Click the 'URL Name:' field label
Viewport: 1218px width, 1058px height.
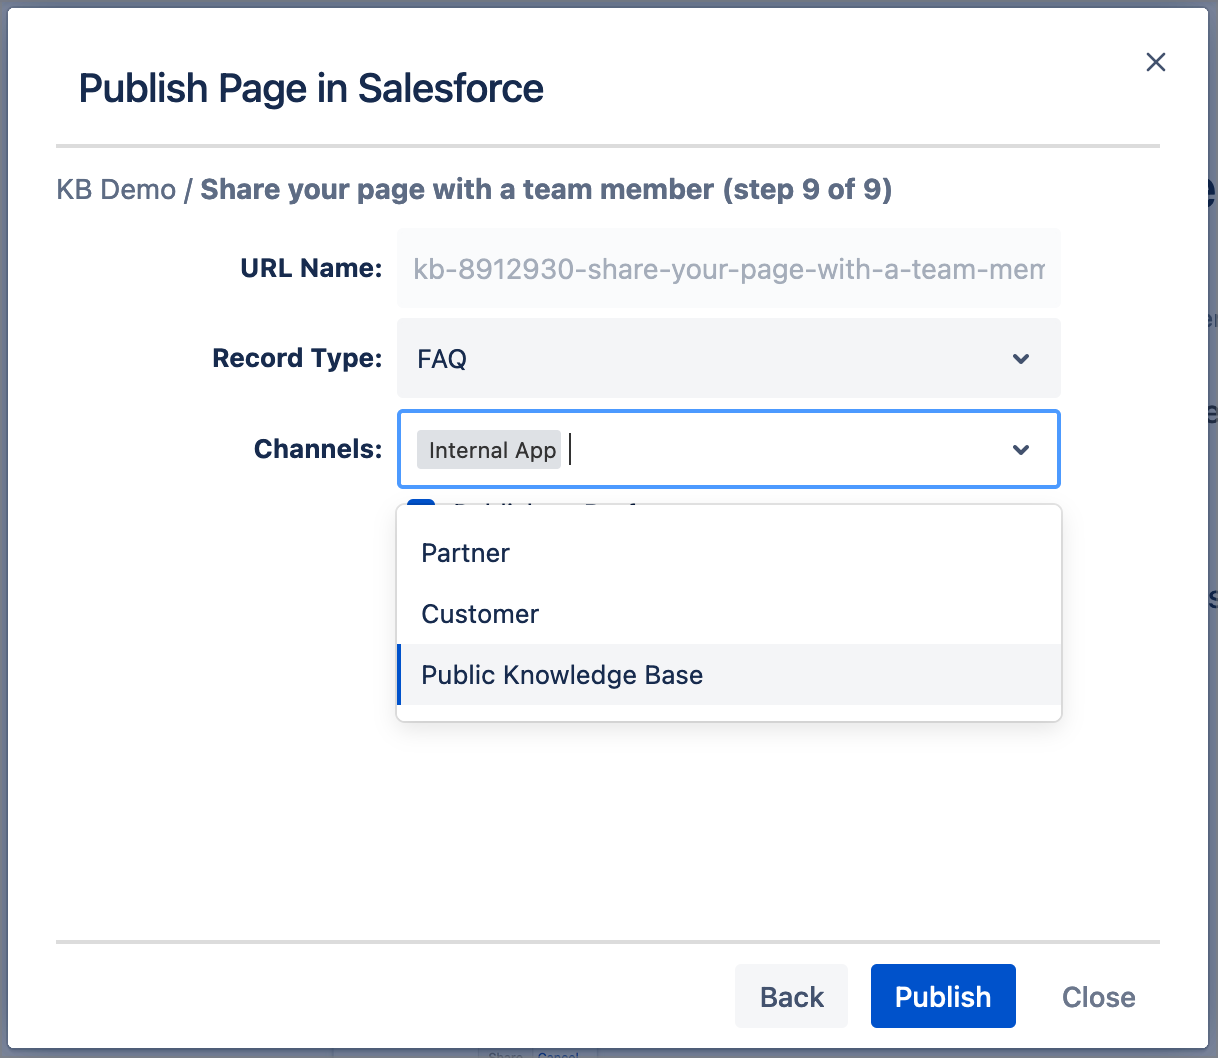point(311,268)
